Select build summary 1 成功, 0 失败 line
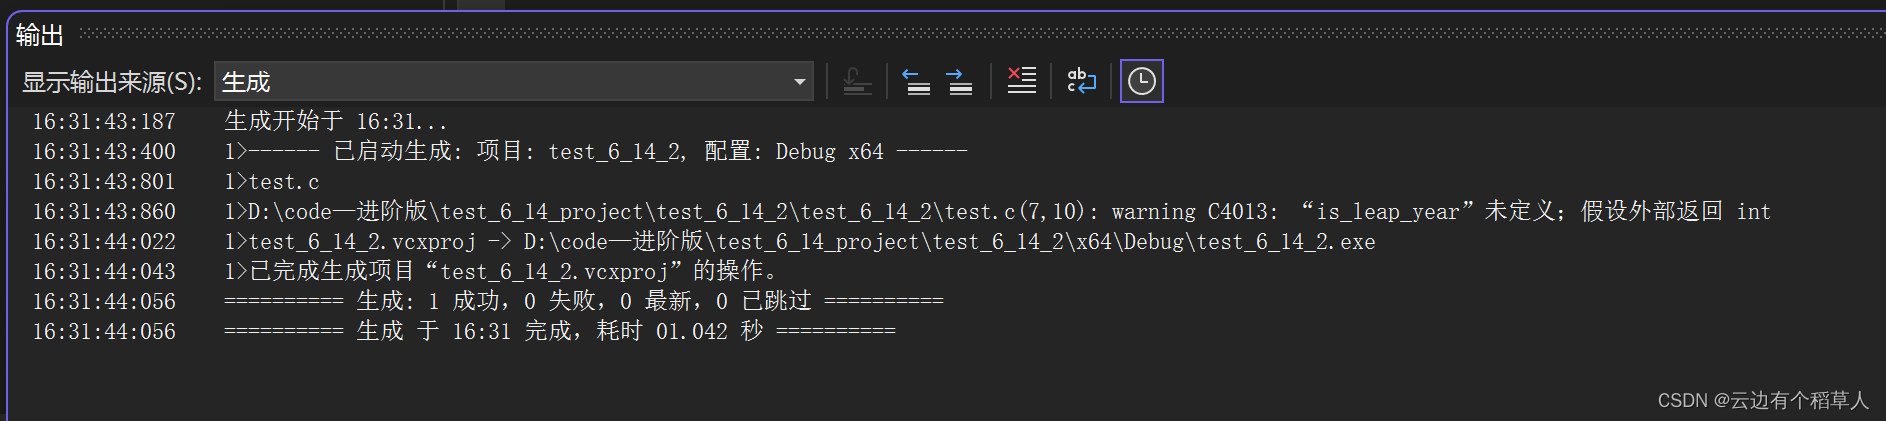 (x=584, y=301)
